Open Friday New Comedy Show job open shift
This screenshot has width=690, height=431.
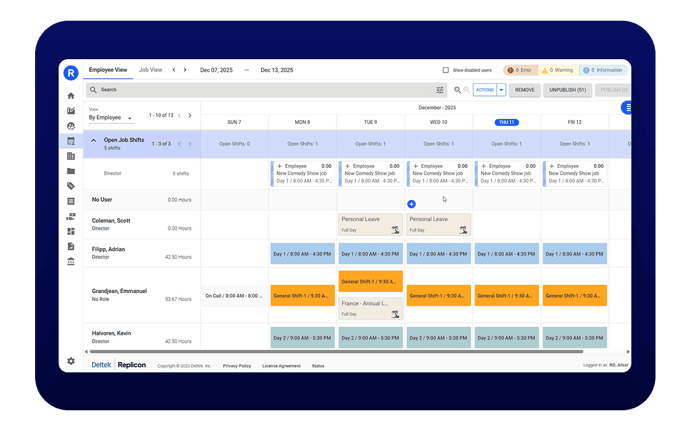(x=575, y=173)
